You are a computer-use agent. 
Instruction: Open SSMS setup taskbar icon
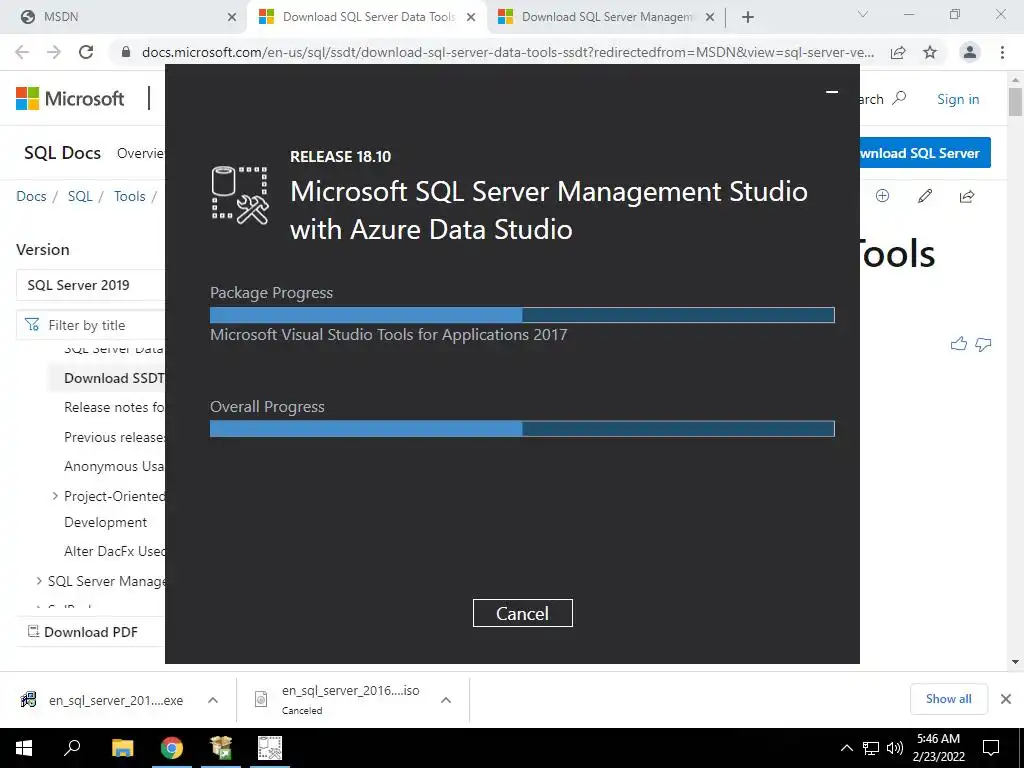pos(270,748)
